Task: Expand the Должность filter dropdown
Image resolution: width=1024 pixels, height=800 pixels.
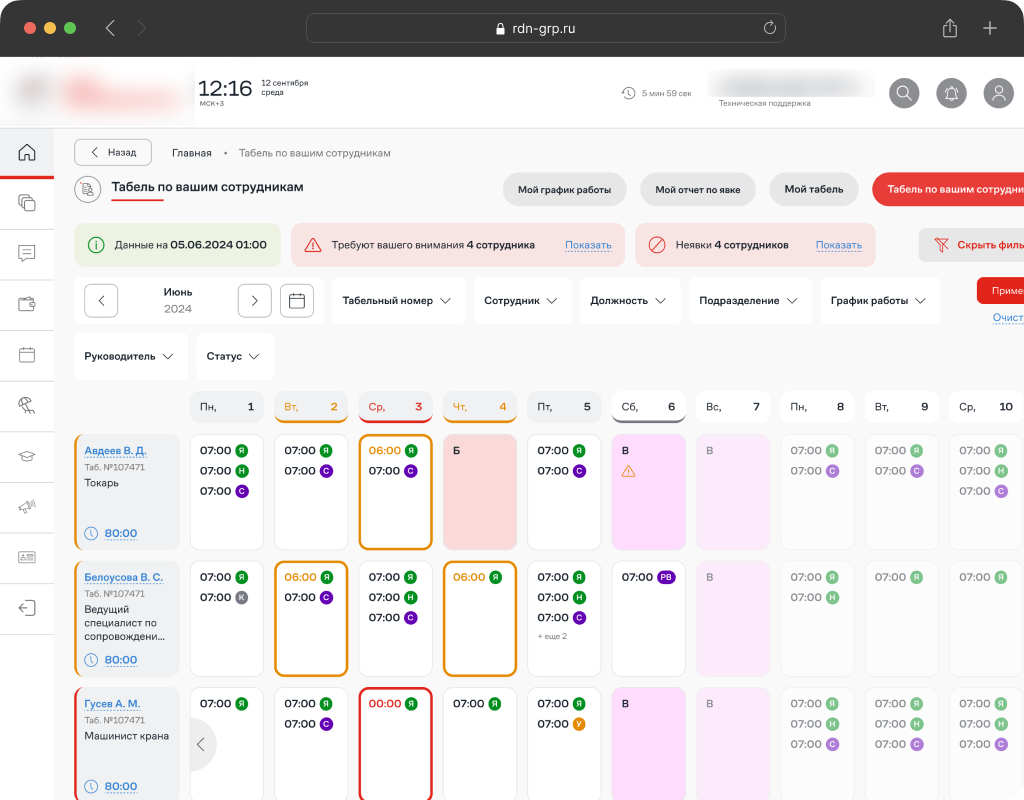Action: click(629, 301)
